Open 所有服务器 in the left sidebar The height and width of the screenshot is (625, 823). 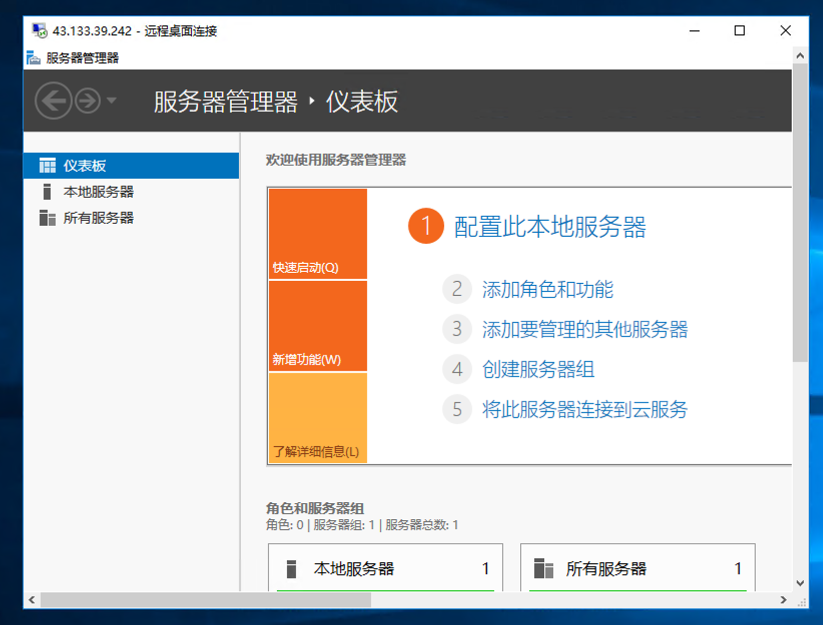(x=98, y=218)
